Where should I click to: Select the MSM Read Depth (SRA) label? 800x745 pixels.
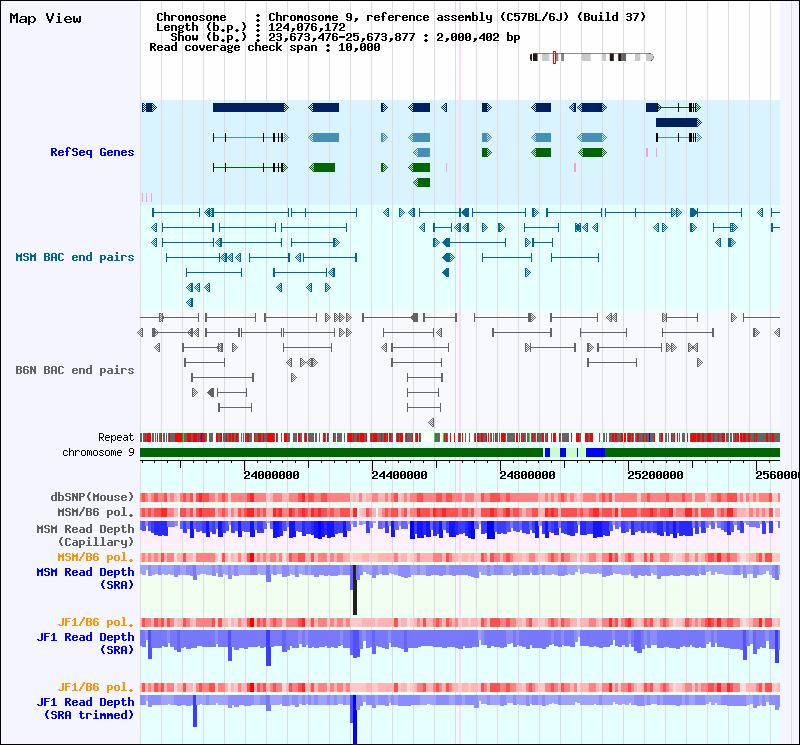[x=85, y=577]
